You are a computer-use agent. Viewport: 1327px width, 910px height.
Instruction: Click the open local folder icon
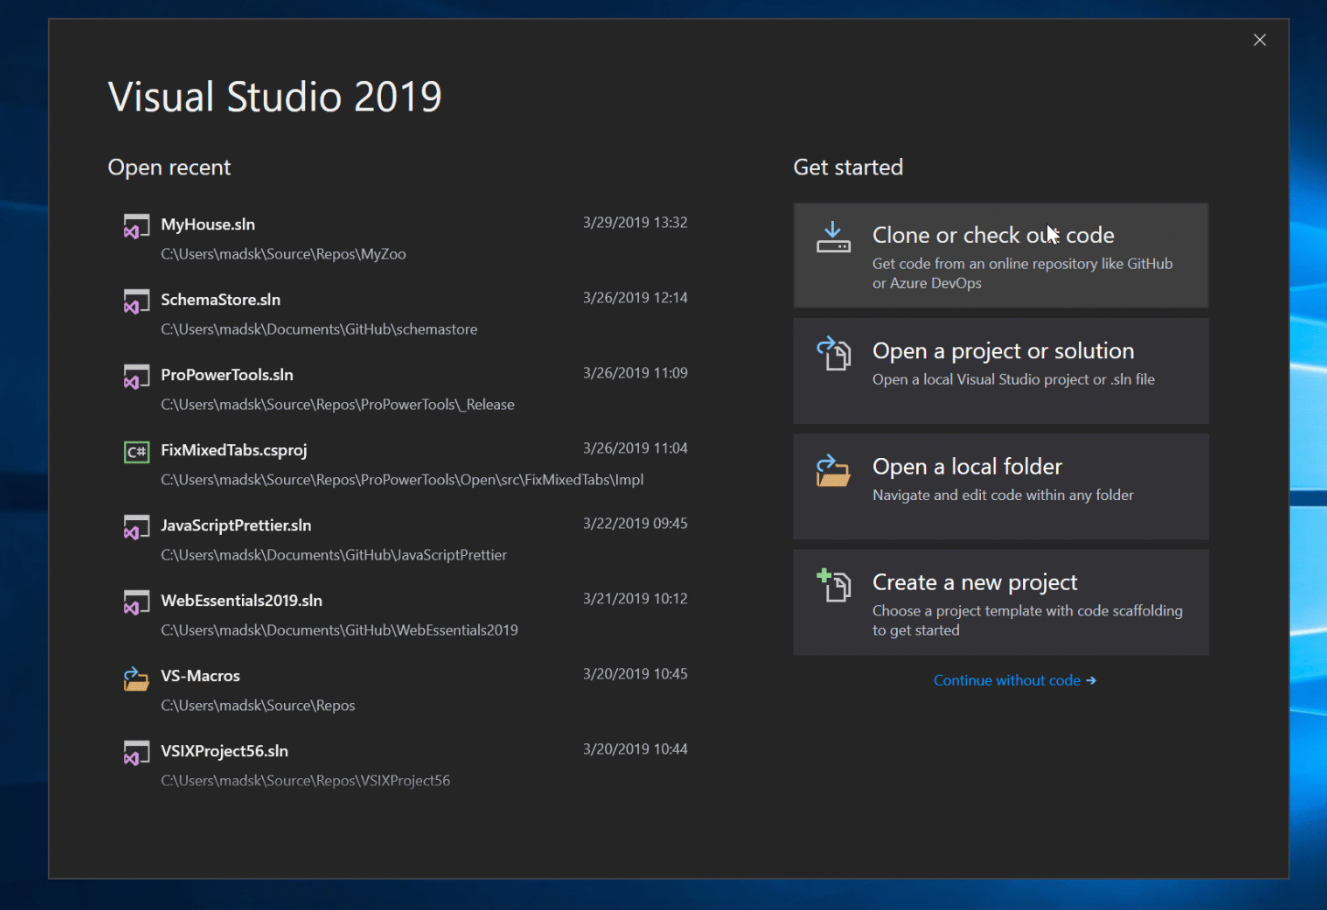pos(833,469)
